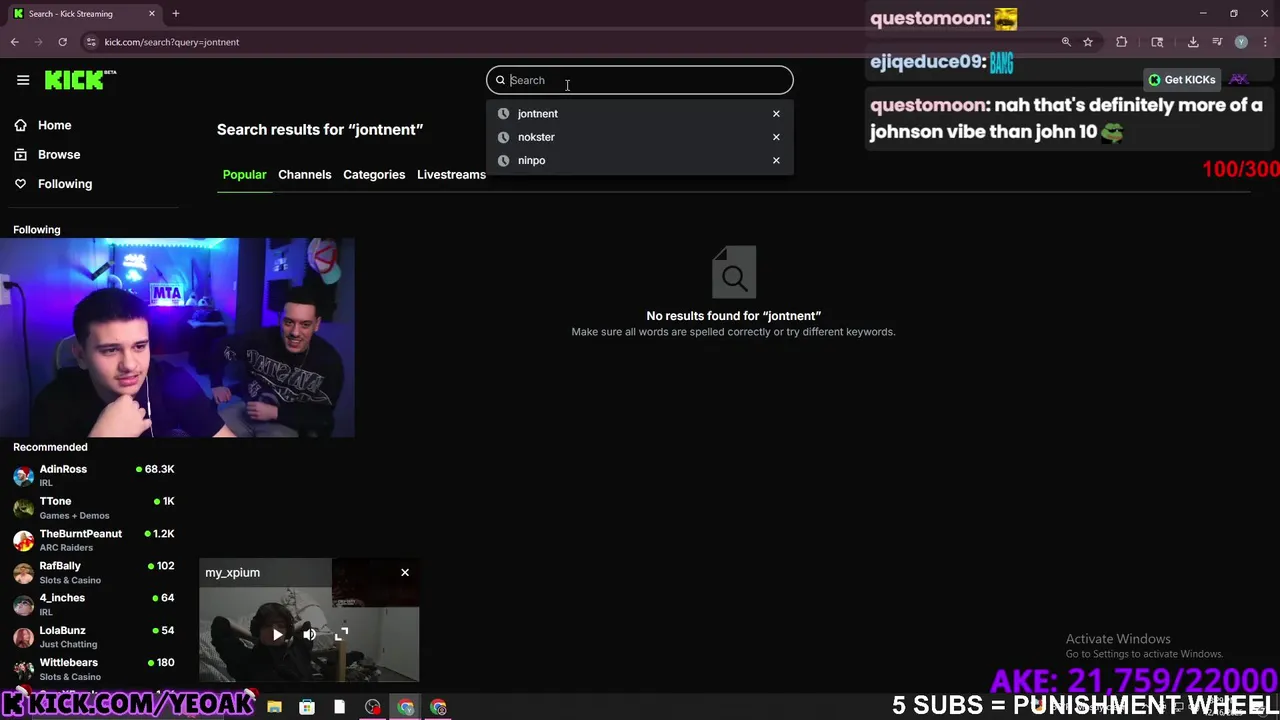
Task: Go back in the browser
Action: point(14,42)
